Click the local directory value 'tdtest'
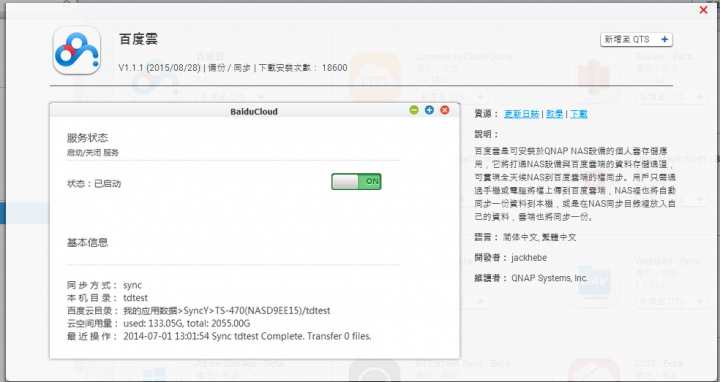 135,298
